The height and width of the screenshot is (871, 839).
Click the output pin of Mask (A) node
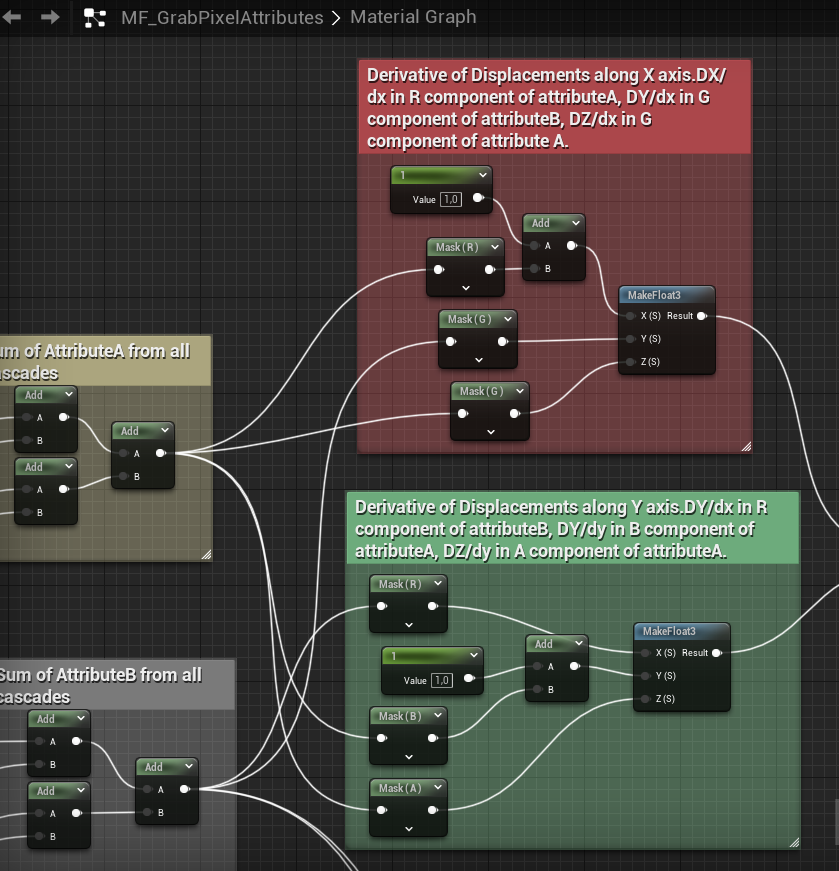[x=432, y=810]
